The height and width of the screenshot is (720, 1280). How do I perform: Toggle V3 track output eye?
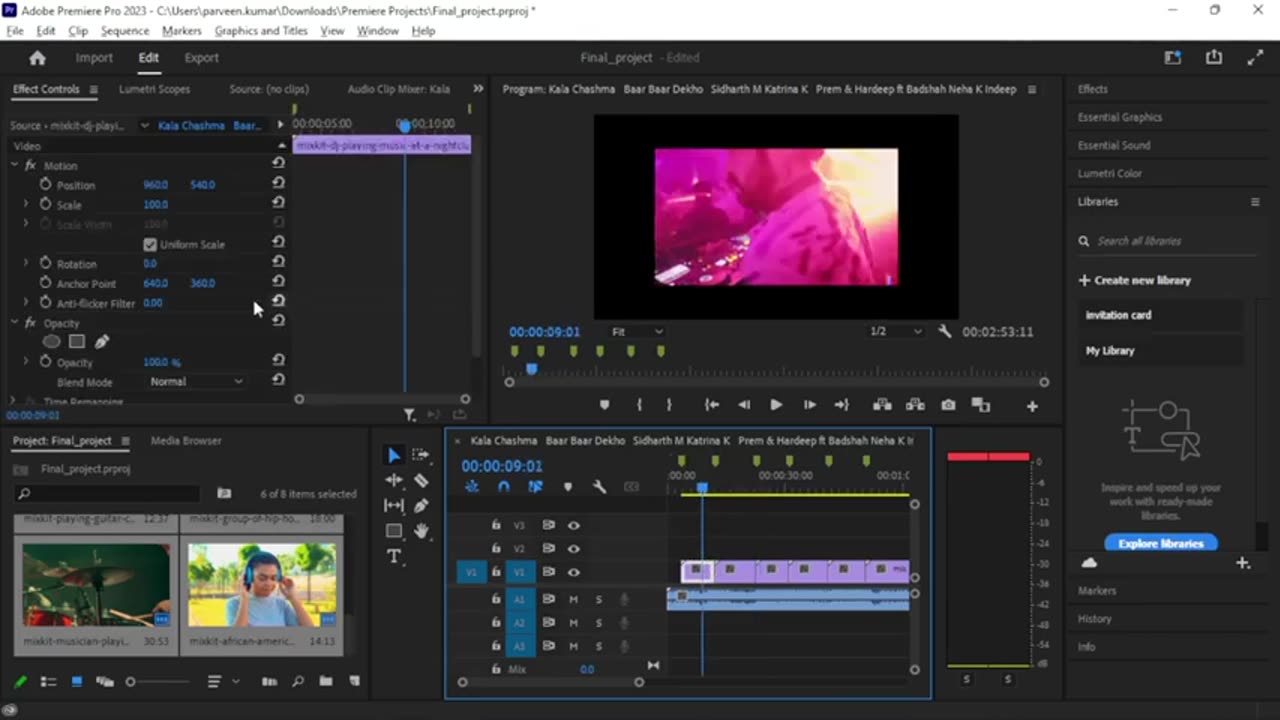[x=574, y=525]
